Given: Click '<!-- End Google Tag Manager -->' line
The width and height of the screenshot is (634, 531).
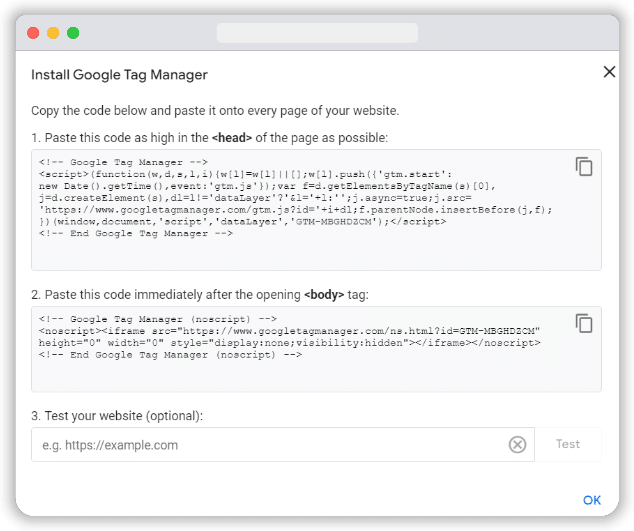Looking at the screenshot, I should (x=136, y=233).
